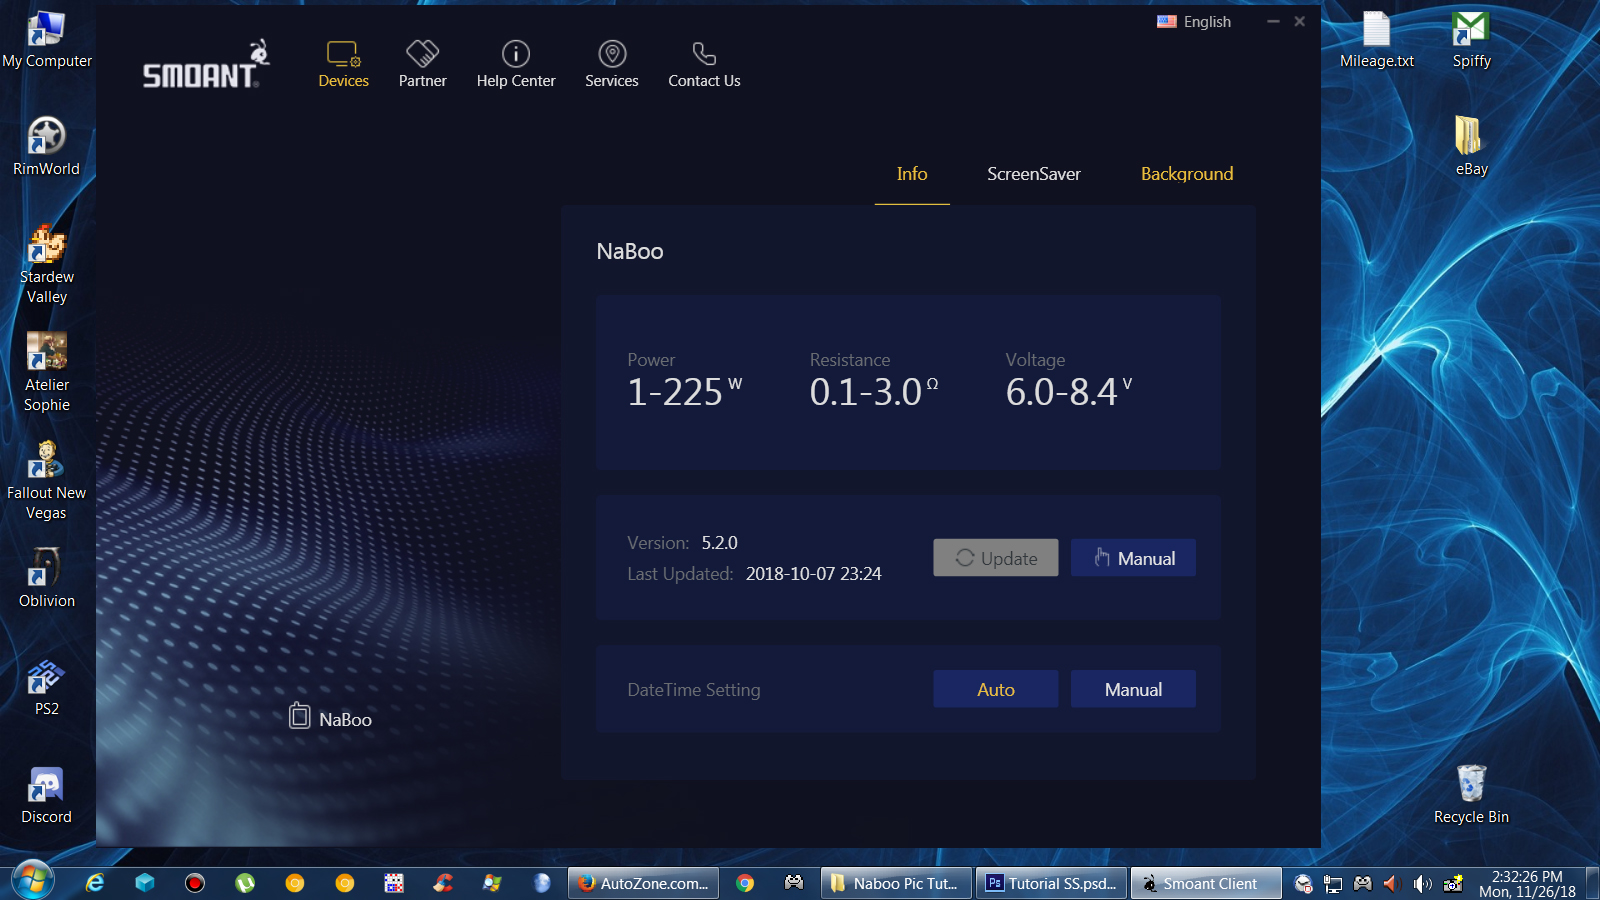Viewport: 1600px width, 900px height.
Task: Switch to the Info tab
Action: (x=912, y=174)
